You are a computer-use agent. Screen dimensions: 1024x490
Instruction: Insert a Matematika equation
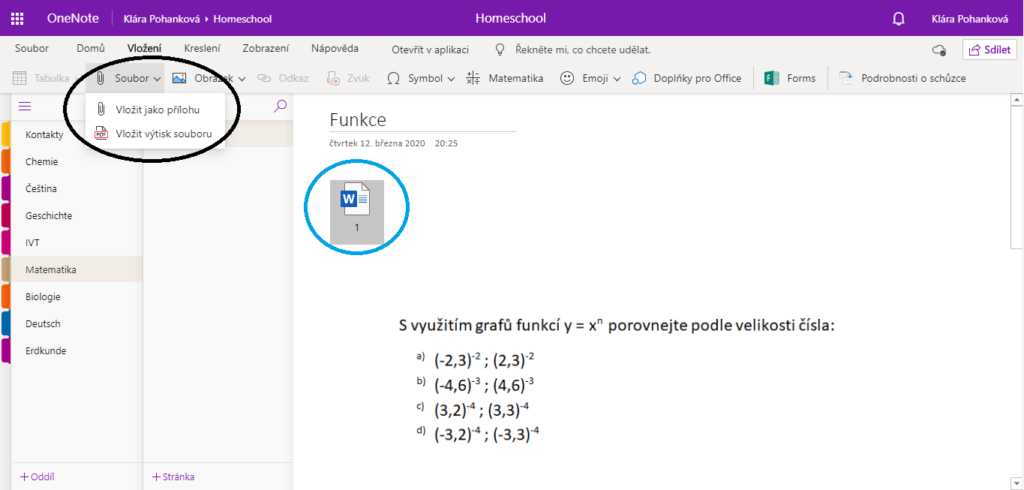[505, 78]
